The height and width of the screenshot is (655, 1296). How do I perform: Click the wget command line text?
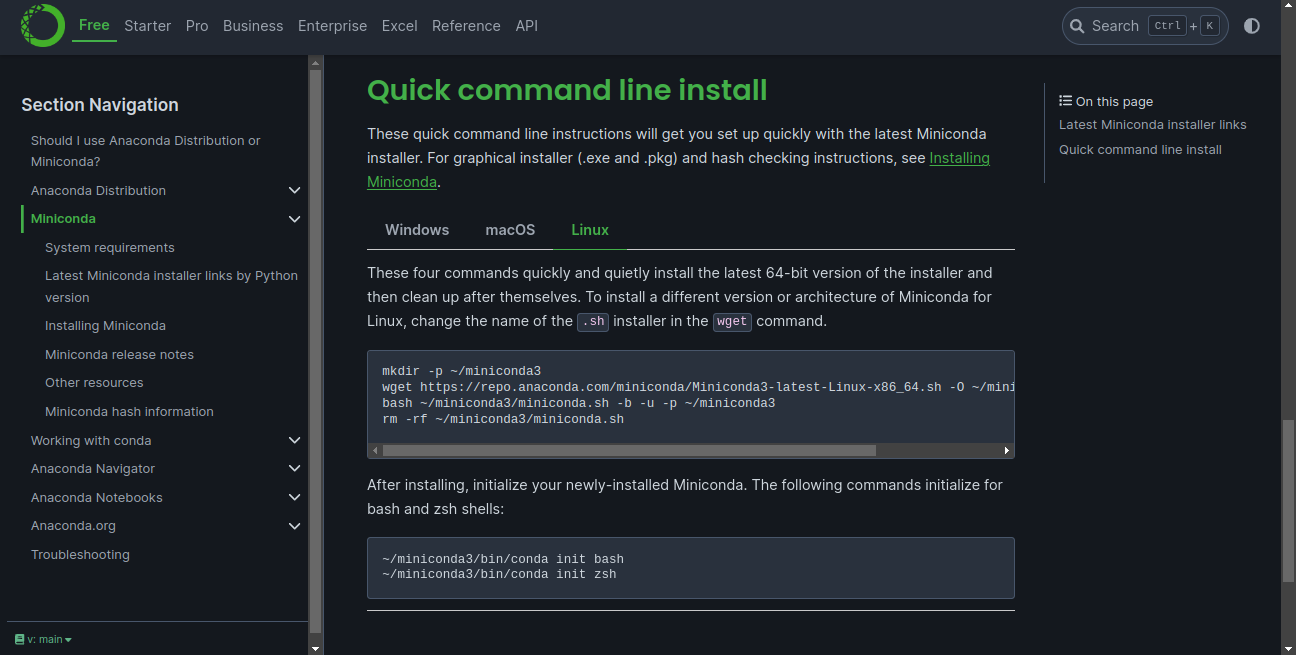tap(698, 387)
